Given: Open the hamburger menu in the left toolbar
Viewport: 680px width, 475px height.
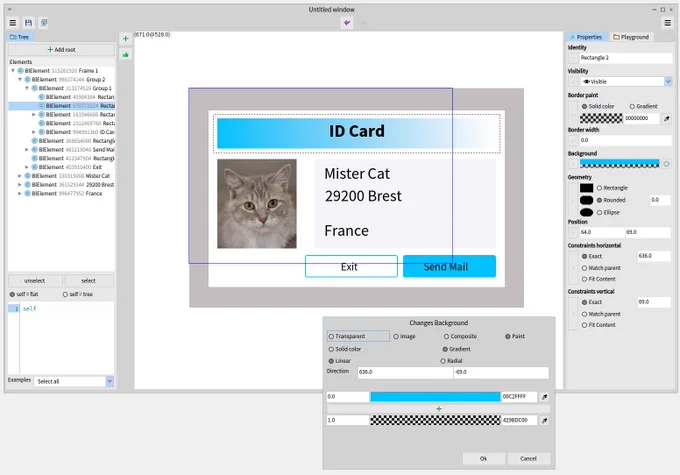Looking at the screenshot, I should 13,23.
